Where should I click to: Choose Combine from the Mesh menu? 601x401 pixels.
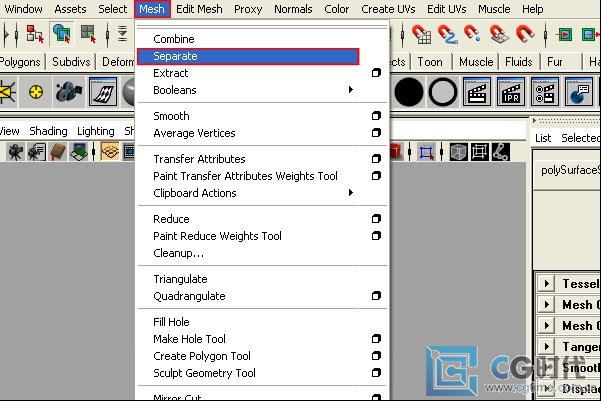pos(174,39)
